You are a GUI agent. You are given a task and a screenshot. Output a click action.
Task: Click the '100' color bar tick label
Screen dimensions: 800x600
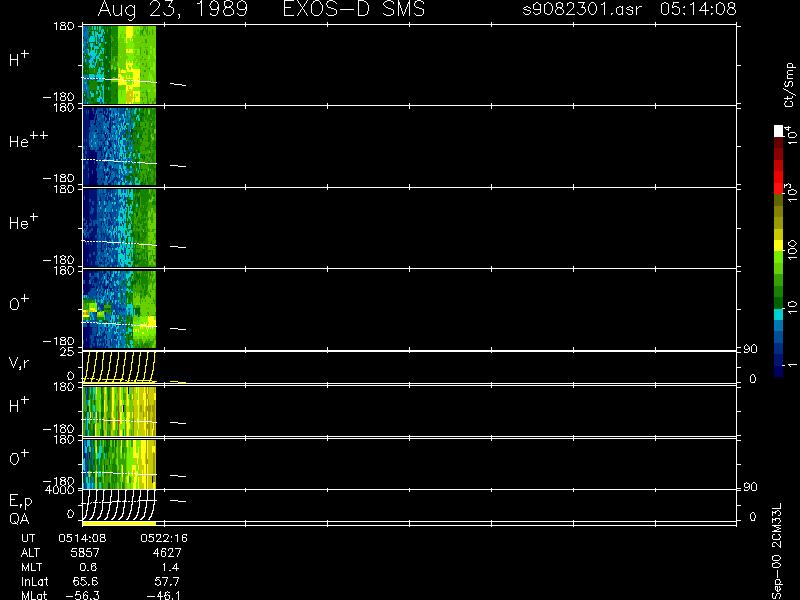click(791, 249)
